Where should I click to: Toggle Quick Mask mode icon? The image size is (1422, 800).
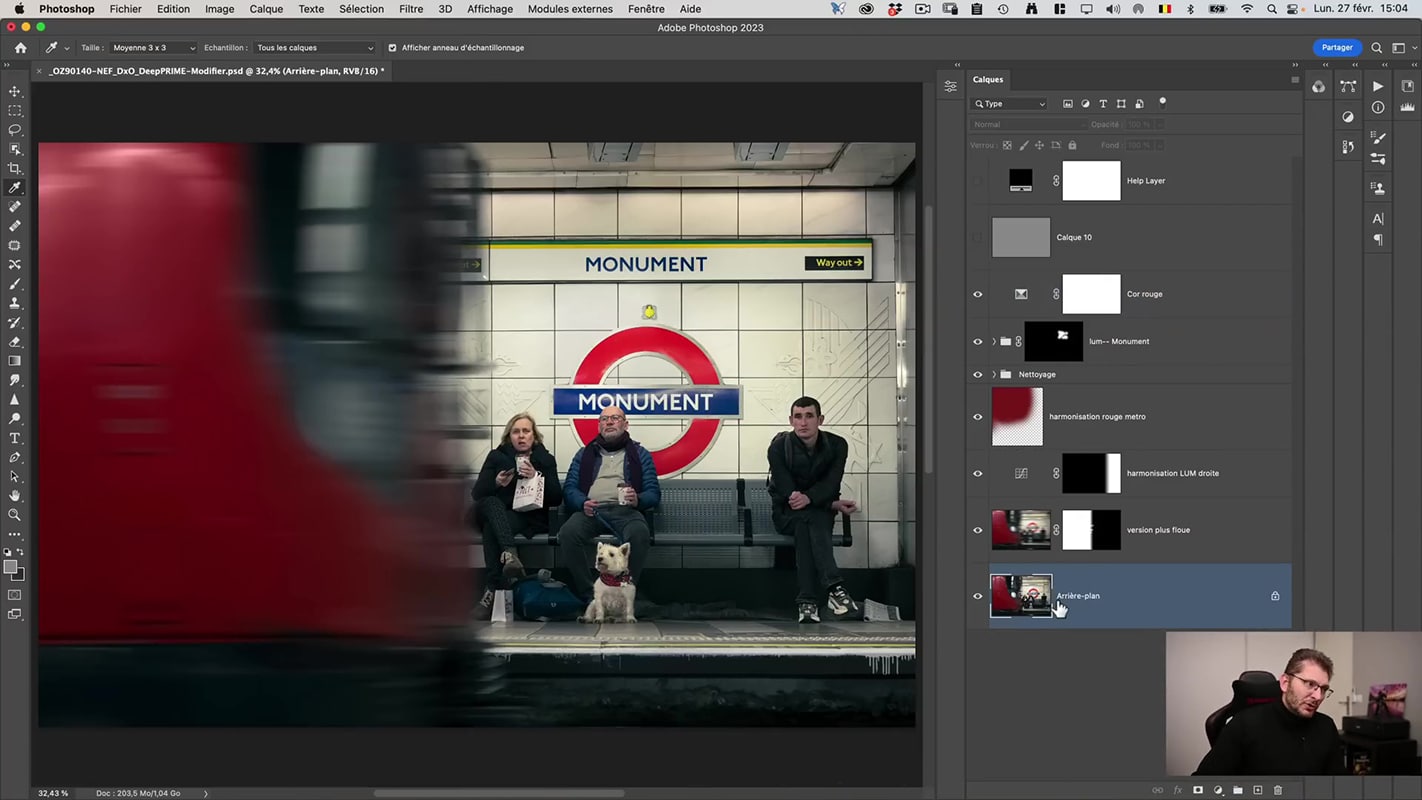(15, 595)
